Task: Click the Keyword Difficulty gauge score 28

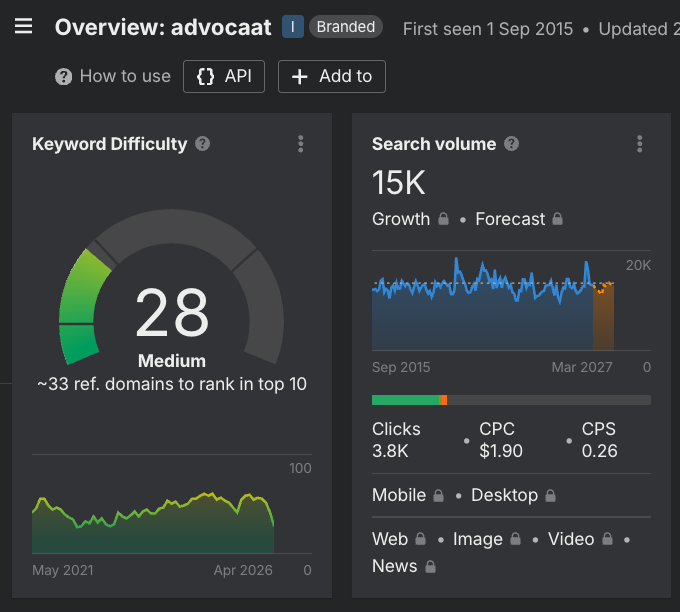Action: [172, 313]
